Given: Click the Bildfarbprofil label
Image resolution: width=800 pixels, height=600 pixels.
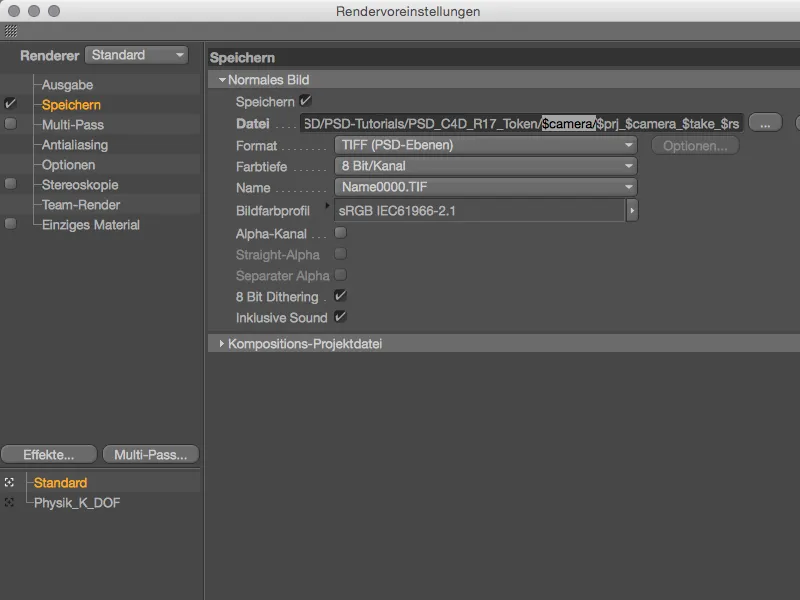Looking at the screenshot, I should [272, 211].
